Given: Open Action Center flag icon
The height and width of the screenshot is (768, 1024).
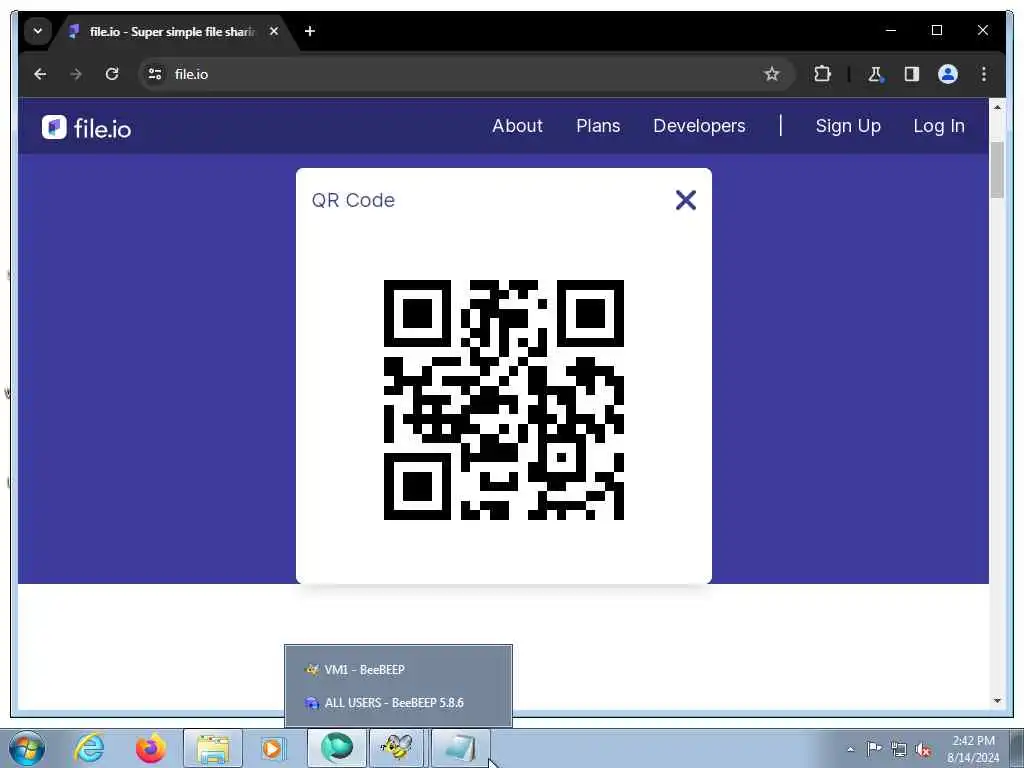Looking at the screenshot, I should tap(874, 748).
